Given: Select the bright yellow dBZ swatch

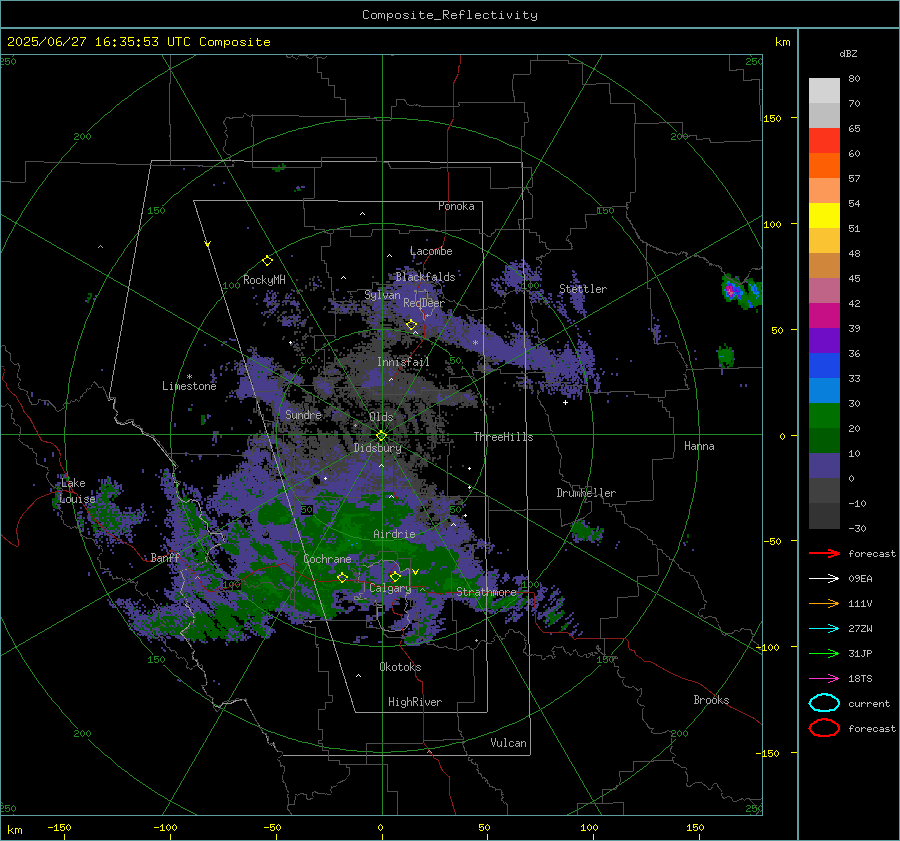Looking at the screenshot, I should point(824,215).
